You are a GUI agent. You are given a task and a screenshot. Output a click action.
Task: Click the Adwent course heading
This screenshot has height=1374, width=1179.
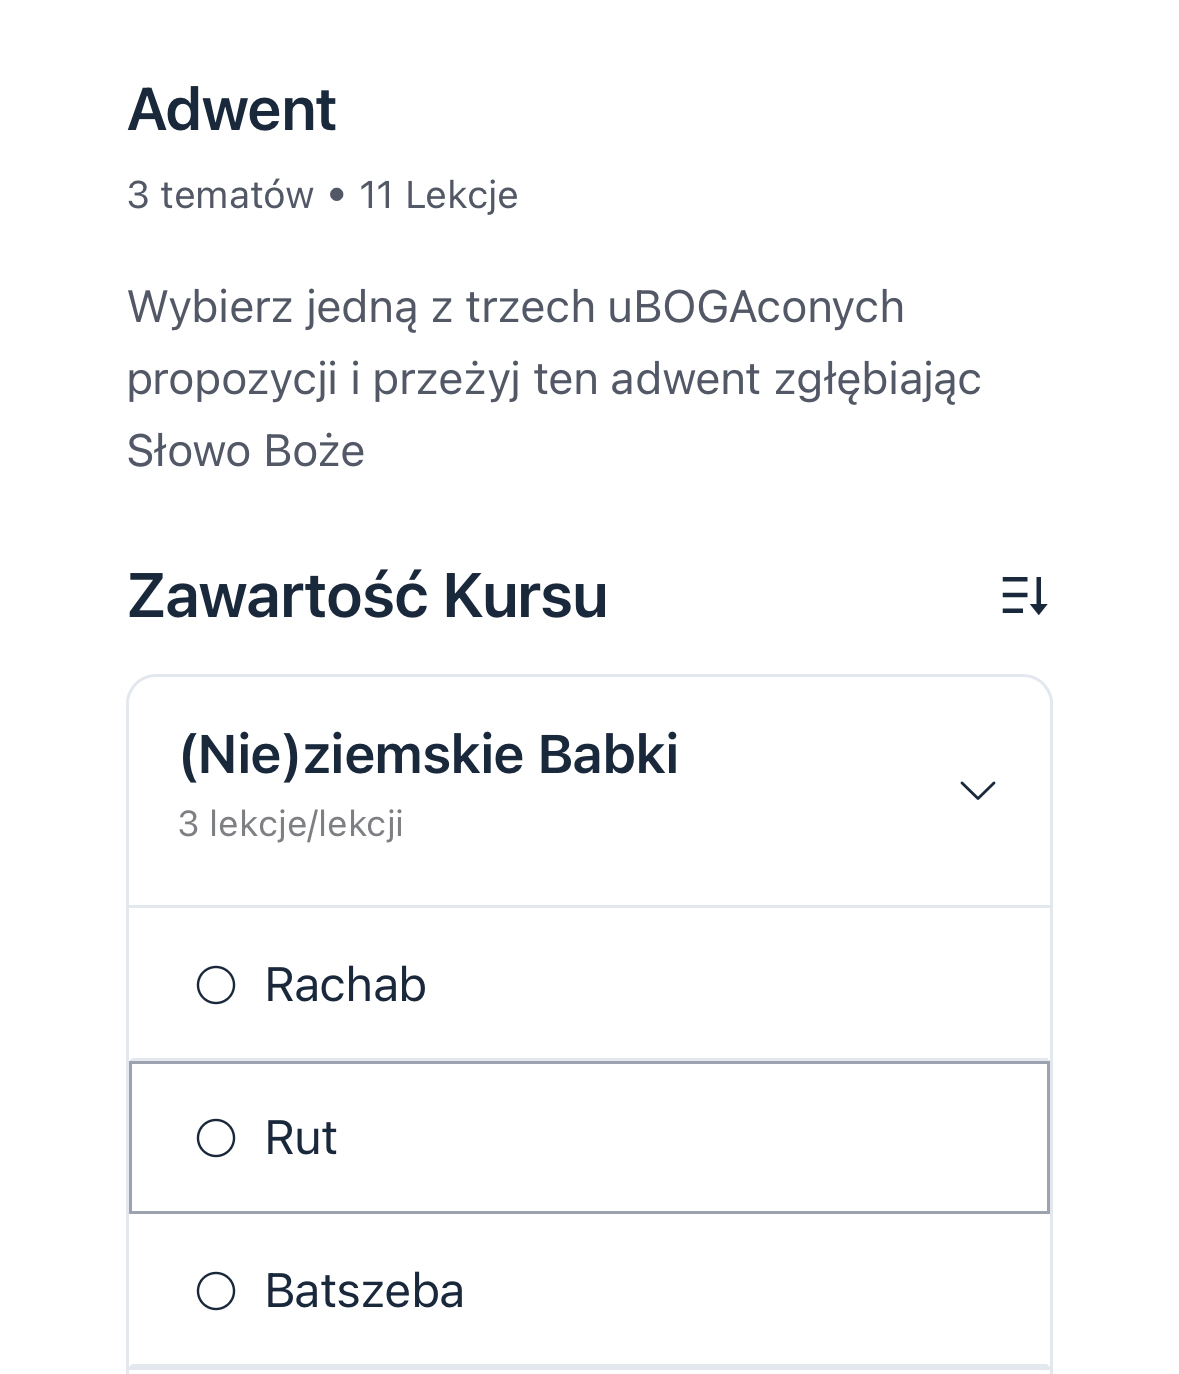click(x=232, y=109)
